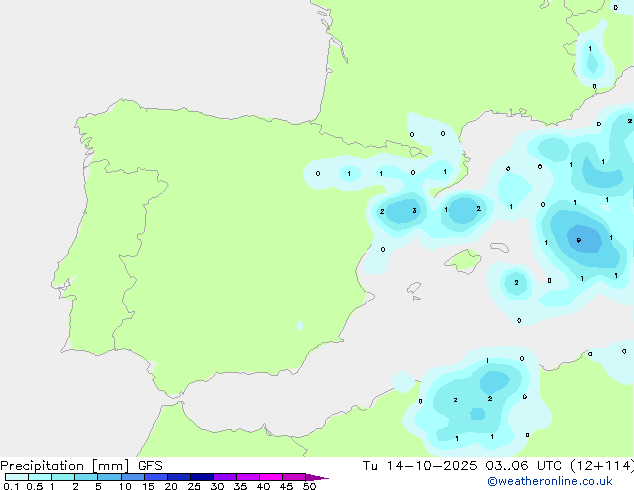634x490 pixels.
Task: Pick the legend swatch between 35 and 40
Action: 248,477
